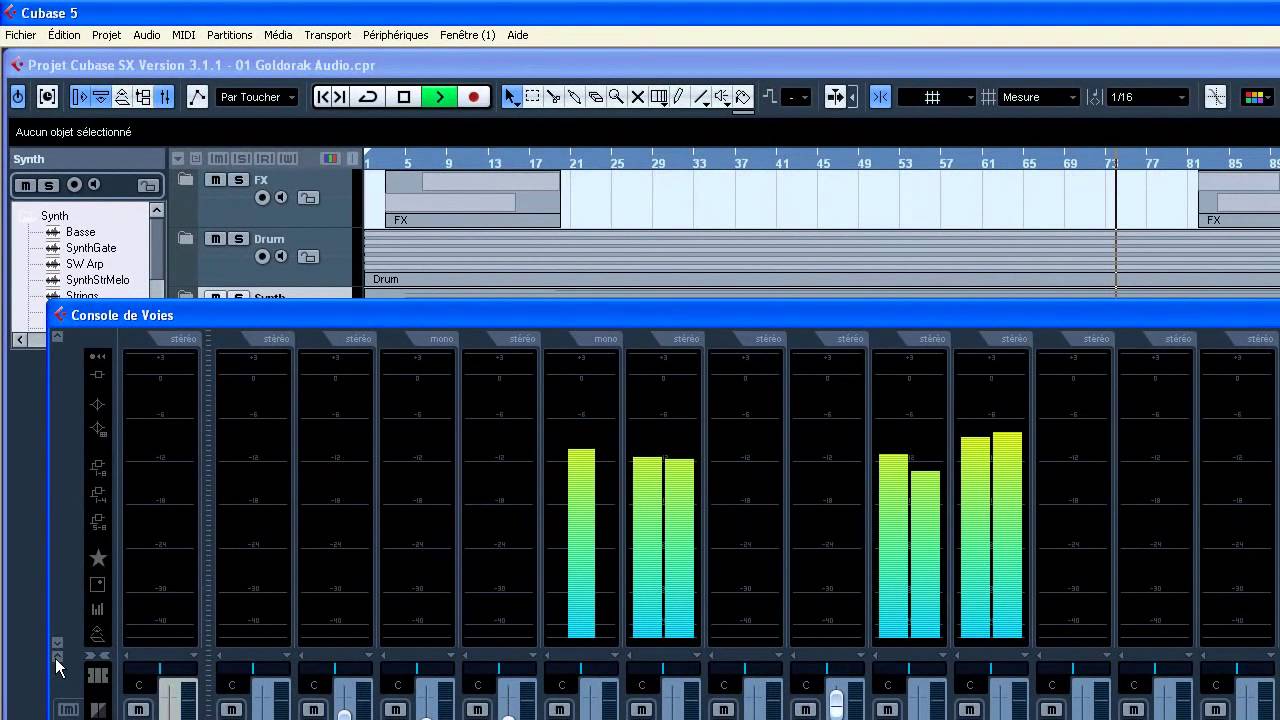Image resolution: width=1280 pixels, height=720 pixels.
Task: Click the Stop transport button
Action: 404,97
